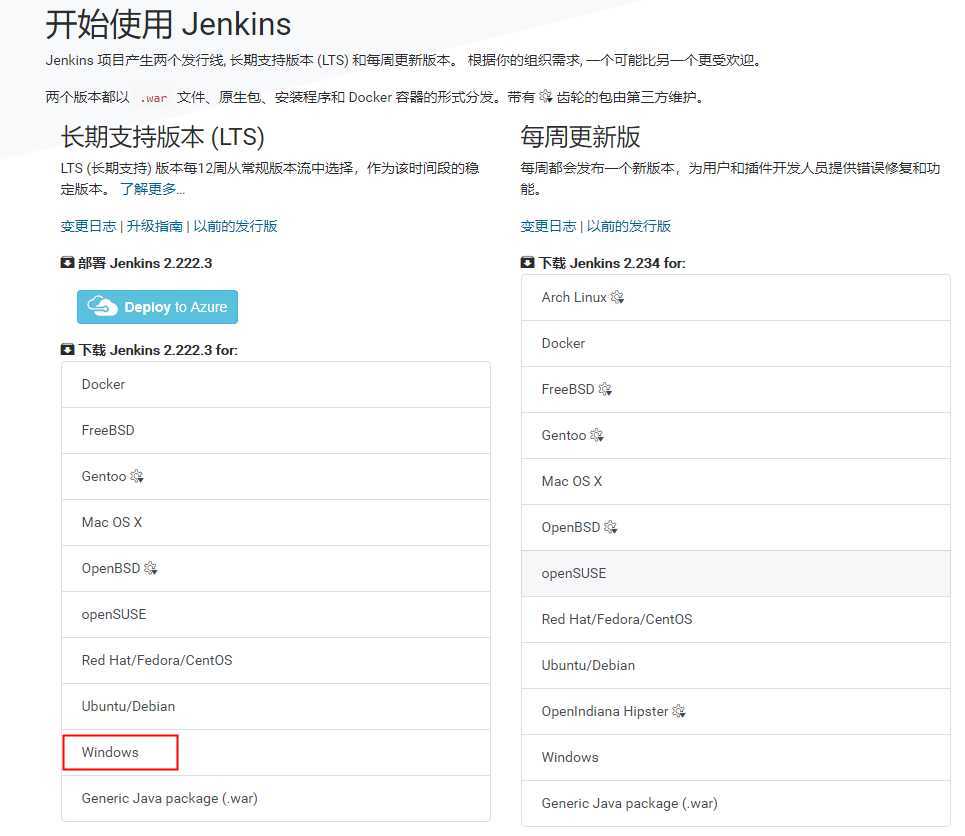Click the Deploy to Azure button
965x836 pixels.
pos(158,307)
